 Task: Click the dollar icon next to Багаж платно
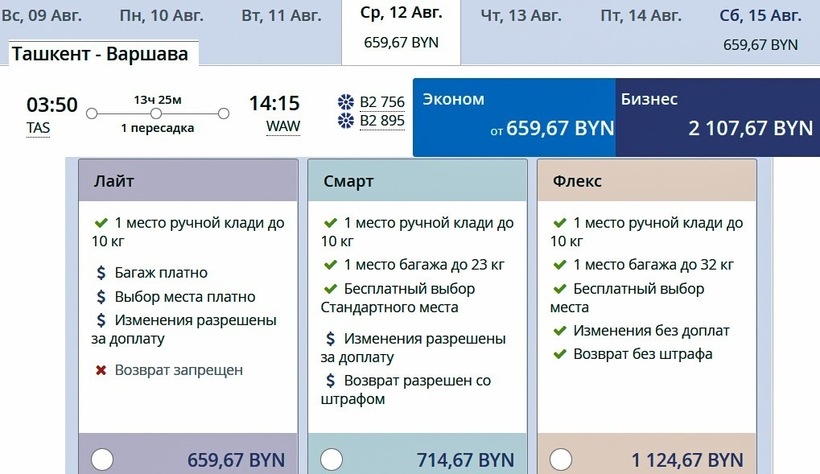[101, 272]
